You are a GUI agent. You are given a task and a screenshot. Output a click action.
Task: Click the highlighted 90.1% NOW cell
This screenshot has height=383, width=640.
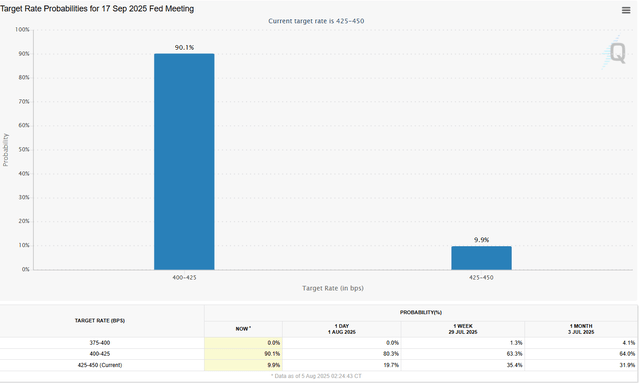(243, 354)
